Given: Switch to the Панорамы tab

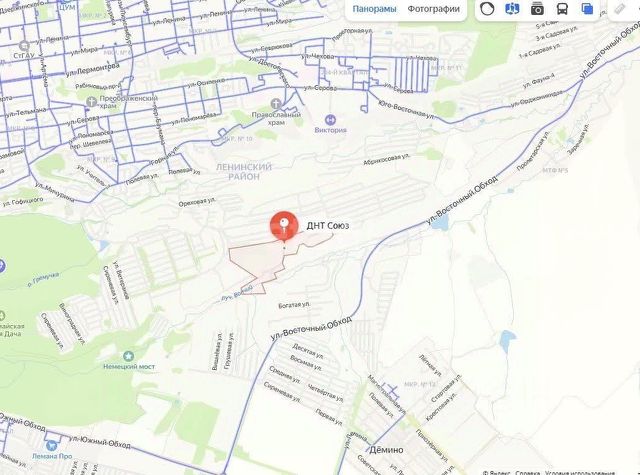Looking at the screenshot, I should click(x=374, y=9).
